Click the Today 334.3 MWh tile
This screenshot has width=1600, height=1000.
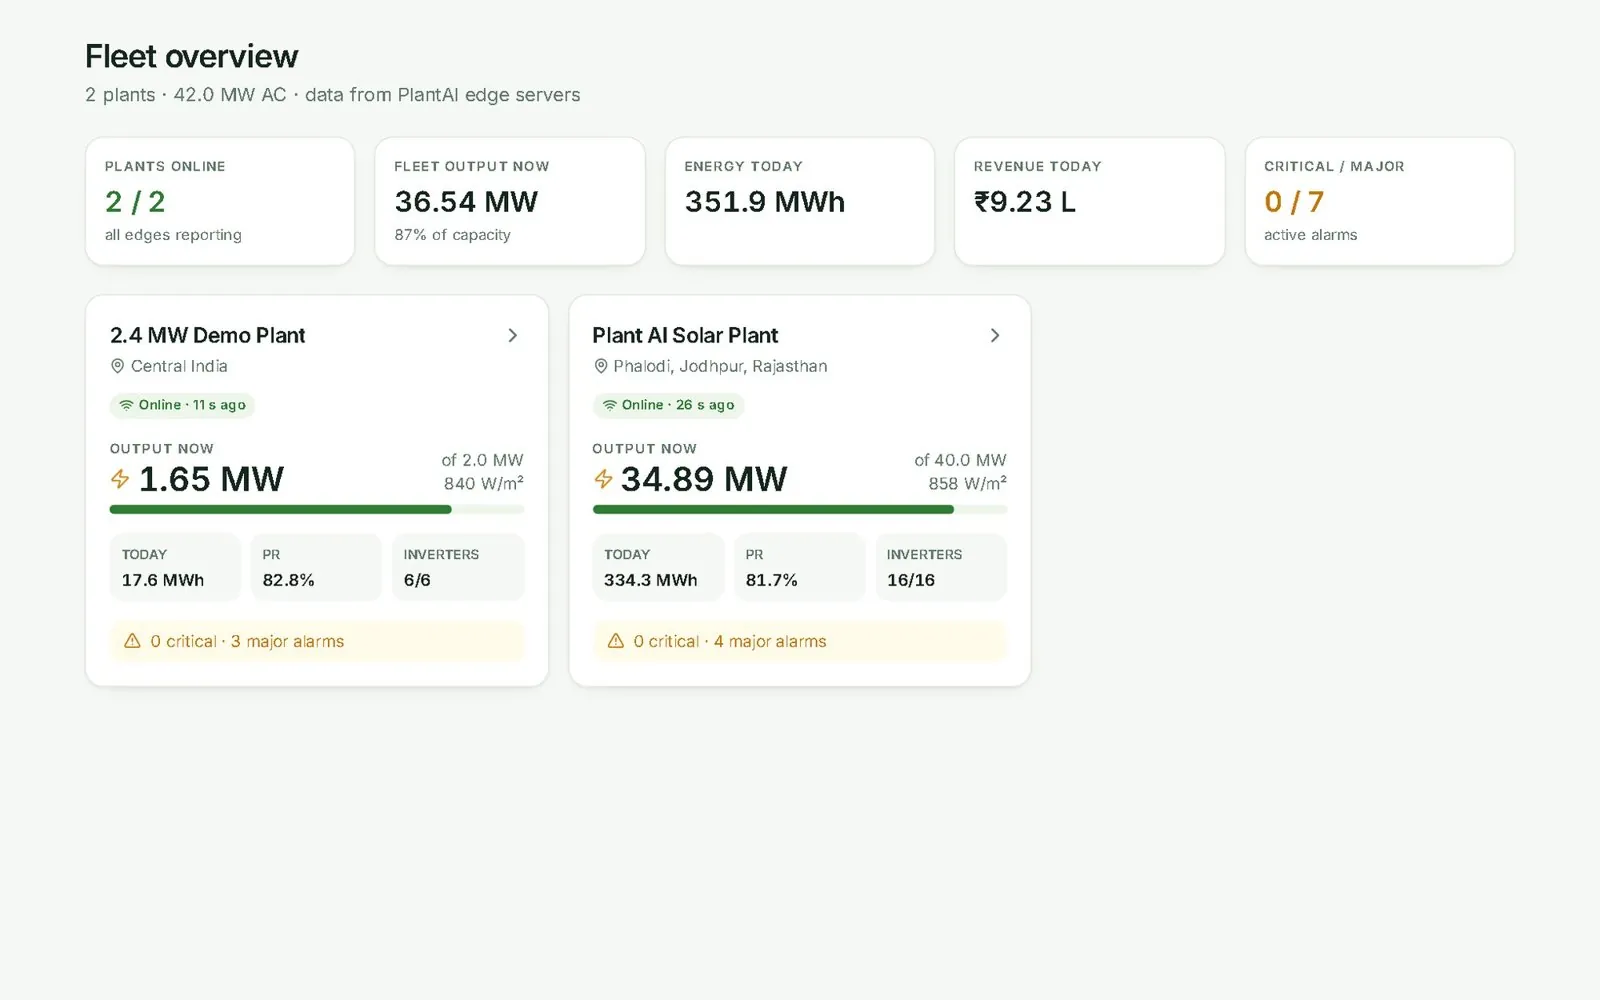[x=658, y=567]
